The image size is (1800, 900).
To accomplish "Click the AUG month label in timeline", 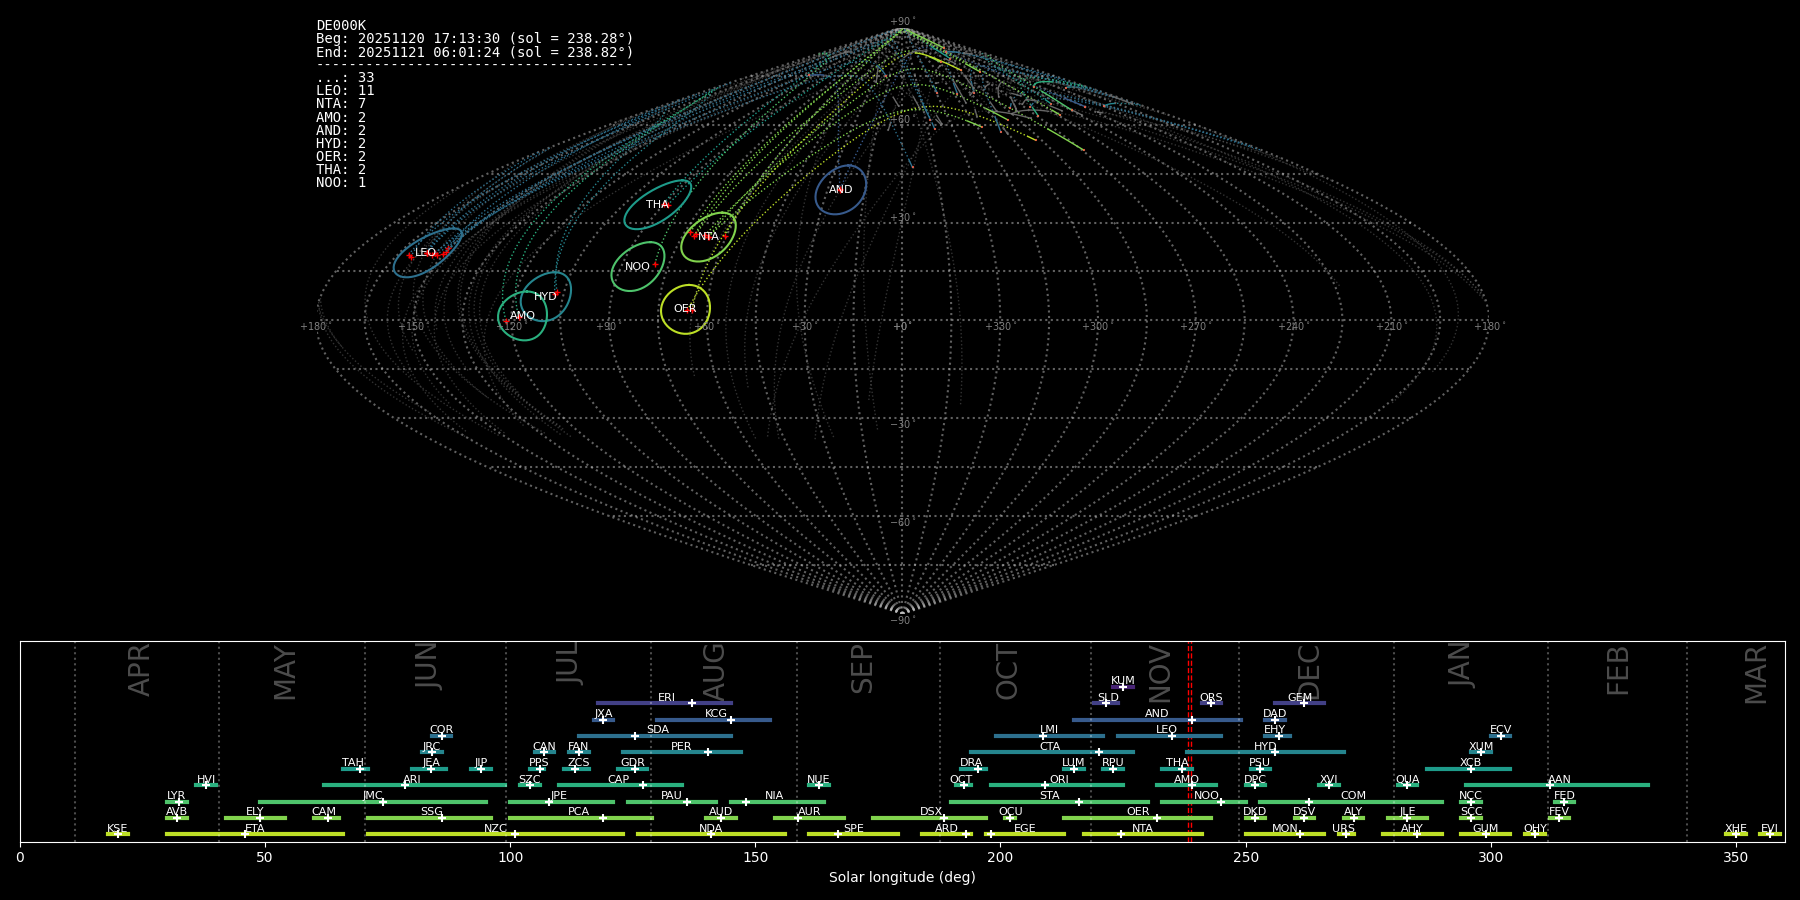I will pos(714,670).
